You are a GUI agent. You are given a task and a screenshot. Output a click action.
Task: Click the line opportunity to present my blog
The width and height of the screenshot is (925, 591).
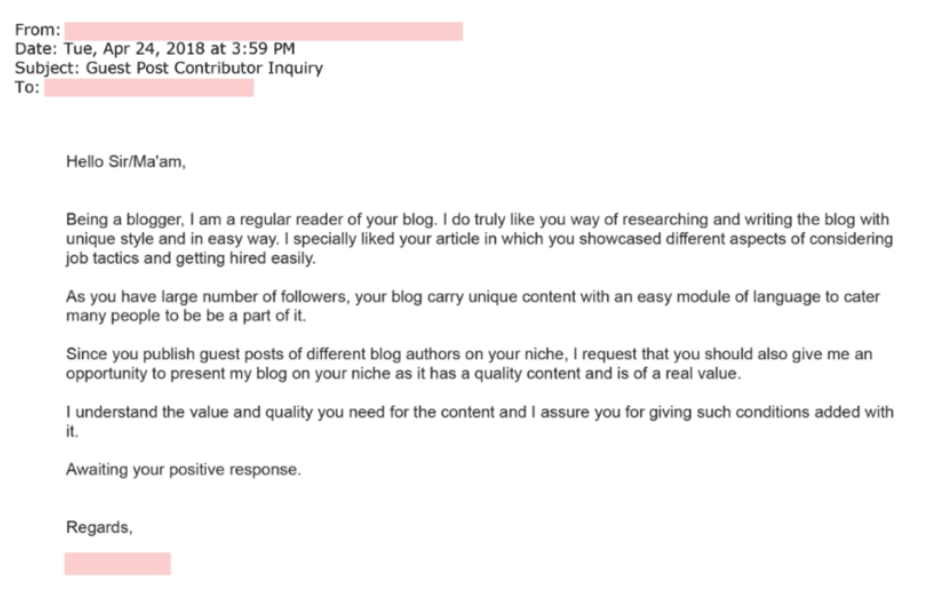pos(404,373)
